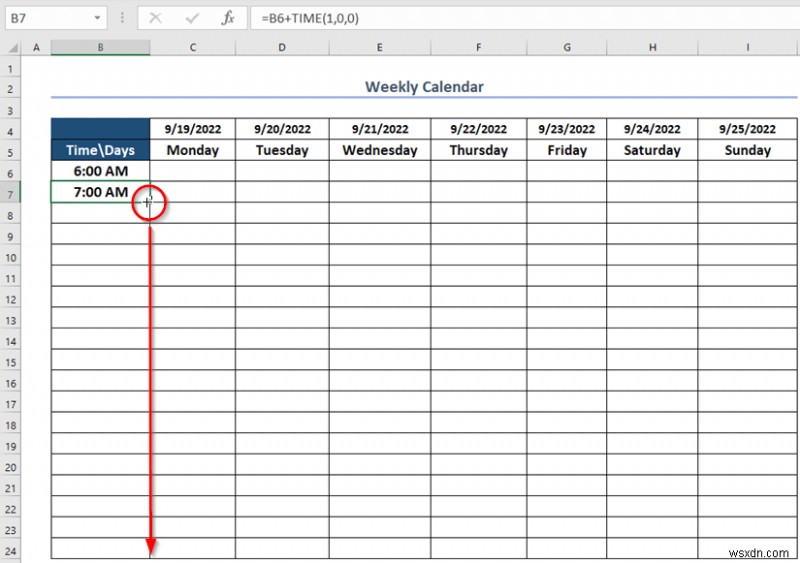
Task: Select the Friday cell
Action: click(x=567, y=150)
